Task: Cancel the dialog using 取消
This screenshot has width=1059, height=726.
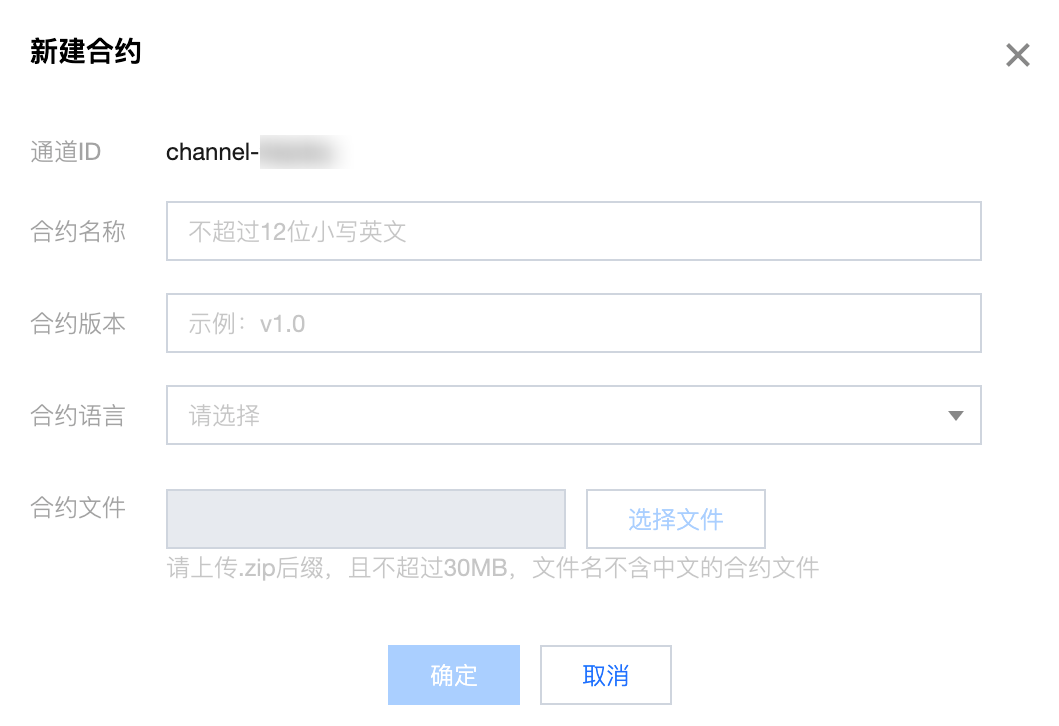Action: 606,675
